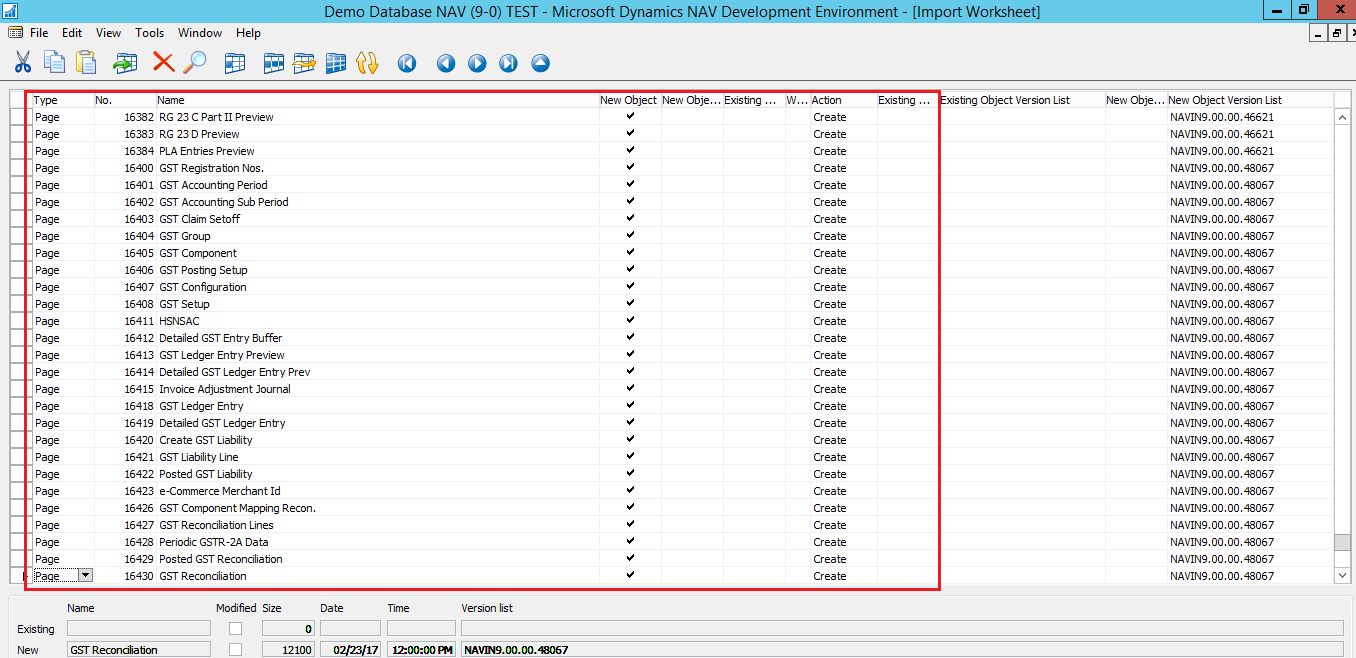Click the table icon left of the orange-arrow table
Screen dimensions: 1356x658
274,63
